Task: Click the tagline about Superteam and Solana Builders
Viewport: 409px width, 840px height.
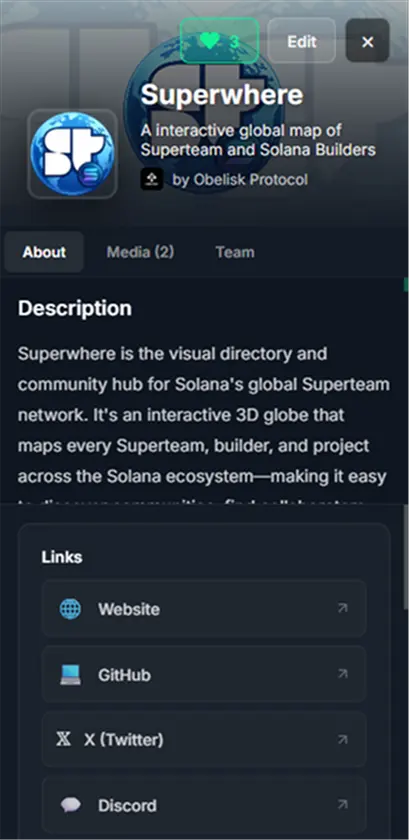Action: pos(258,140)
